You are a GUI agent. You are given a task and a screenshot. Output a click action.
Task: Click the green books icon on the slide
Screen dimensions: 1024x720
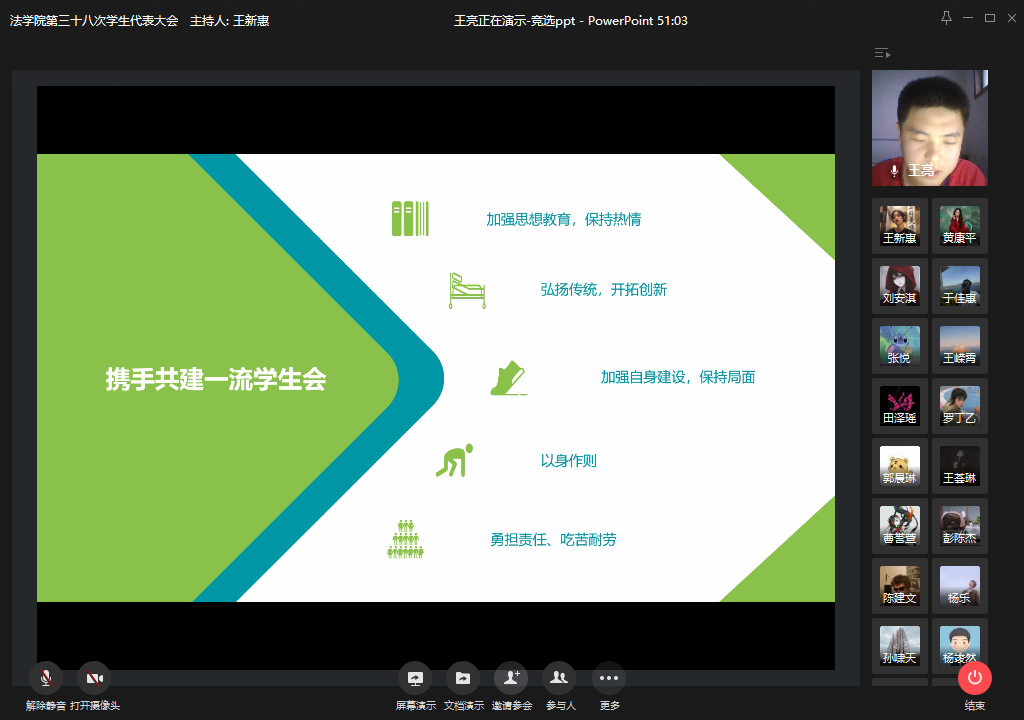[410, 218]
